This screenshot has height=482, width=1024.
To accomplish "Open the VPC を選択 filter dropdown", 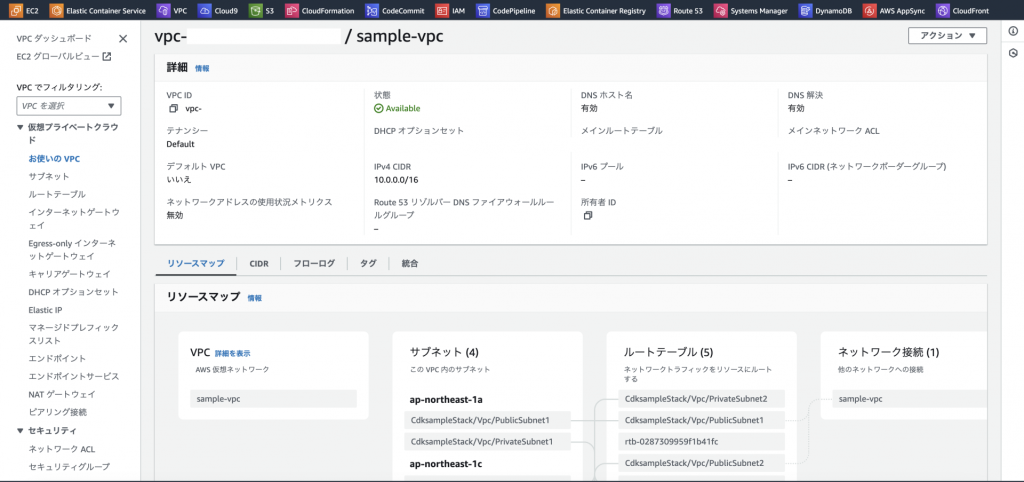I will click(x=68, y=106).
